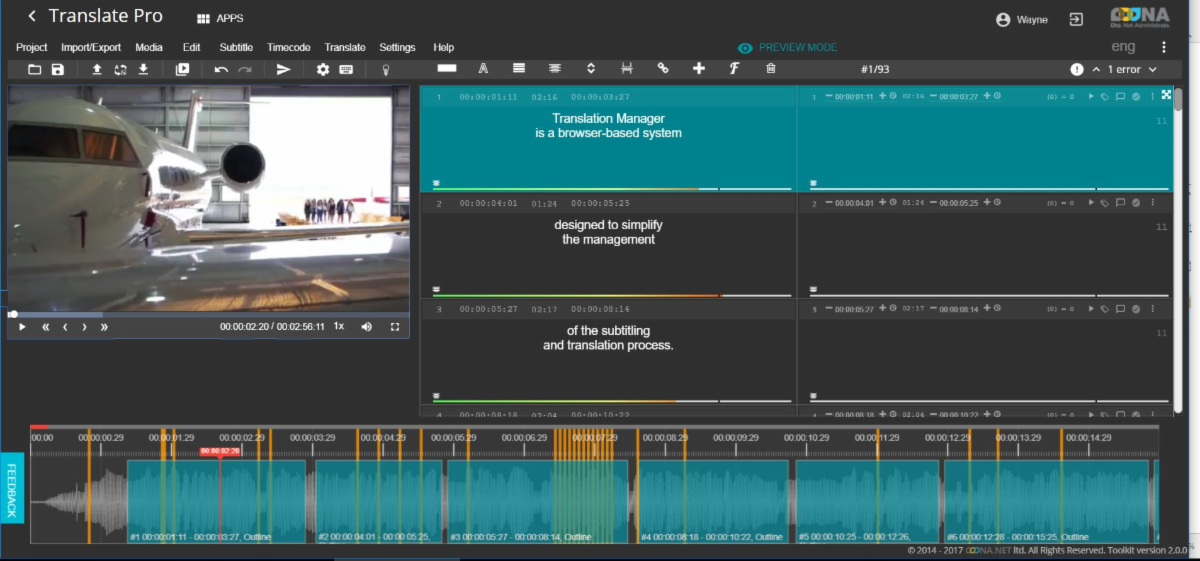This screenshot has height=561, width=1200.
Task: Toggle fullscreen on the video player
Action: [x=395, y=326]
